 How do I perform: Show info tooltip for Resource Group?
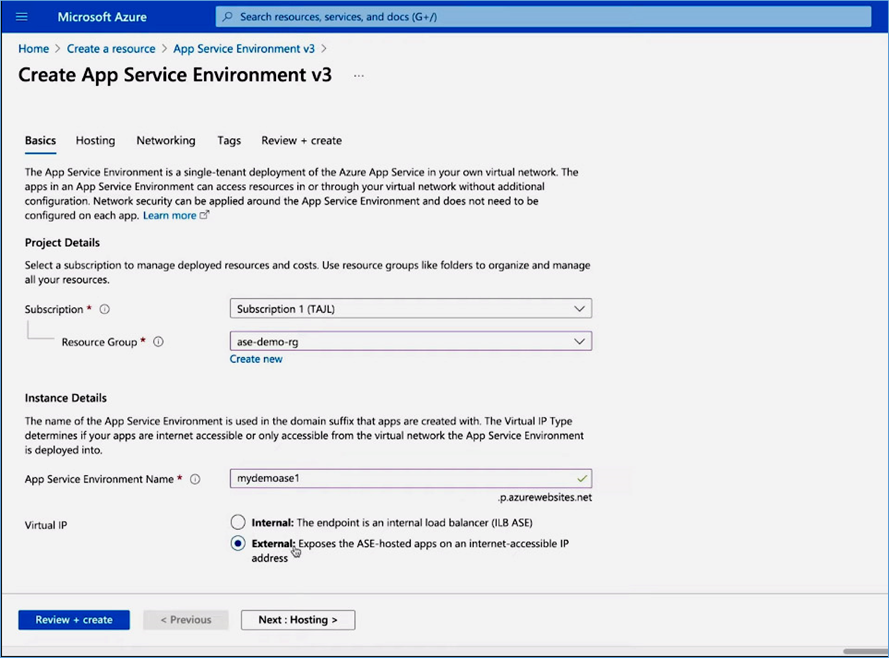[159, 342]
